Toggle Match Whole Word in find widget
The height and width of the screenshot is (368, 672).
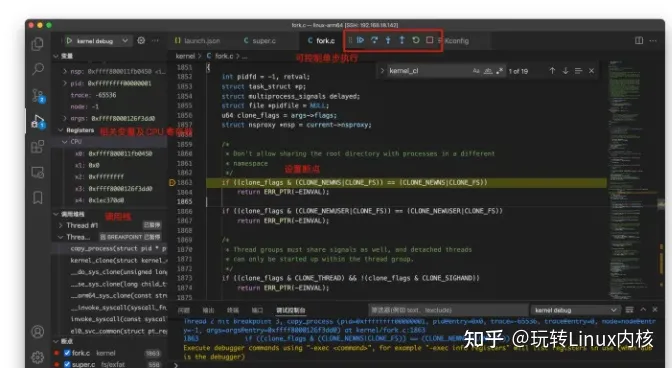click(x=488, y=71)
